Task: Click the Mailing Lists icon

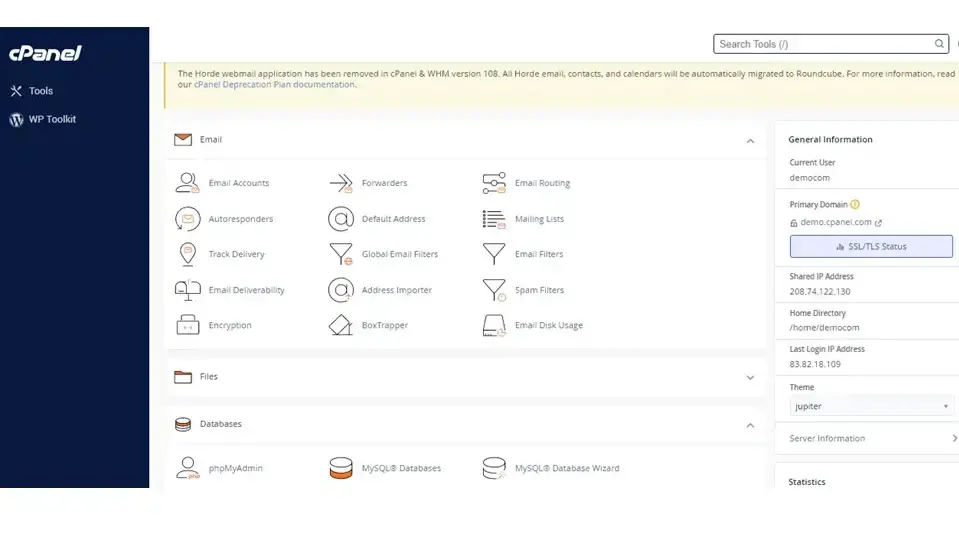Action: pos(494,219)
